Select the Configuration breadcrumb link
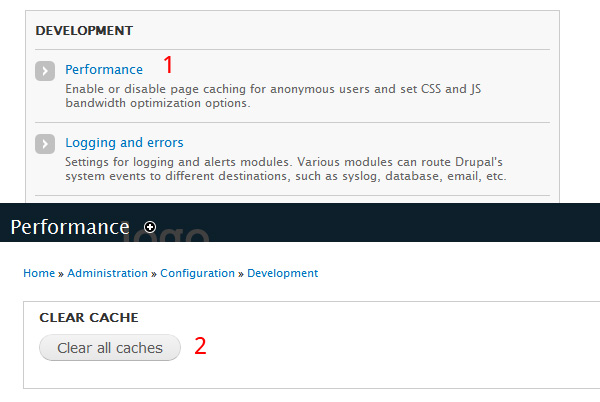This screenshot has height=402, width=600. [x=197, y=273]
